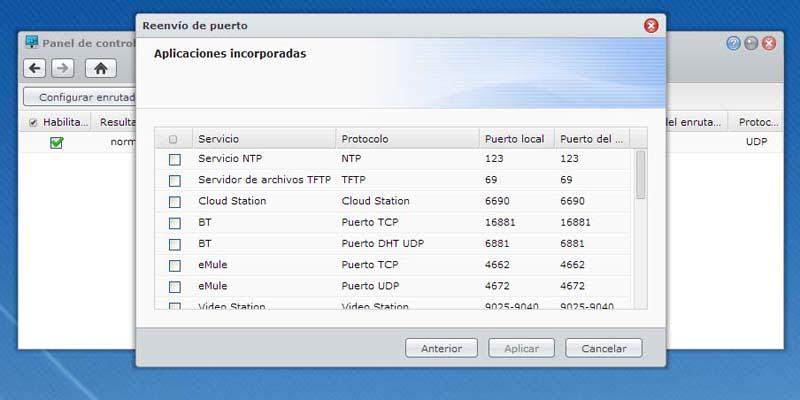The width and height of the screenshot is (800, 400).
Task: Go back in Panel de control
Action: pos(35,68)
